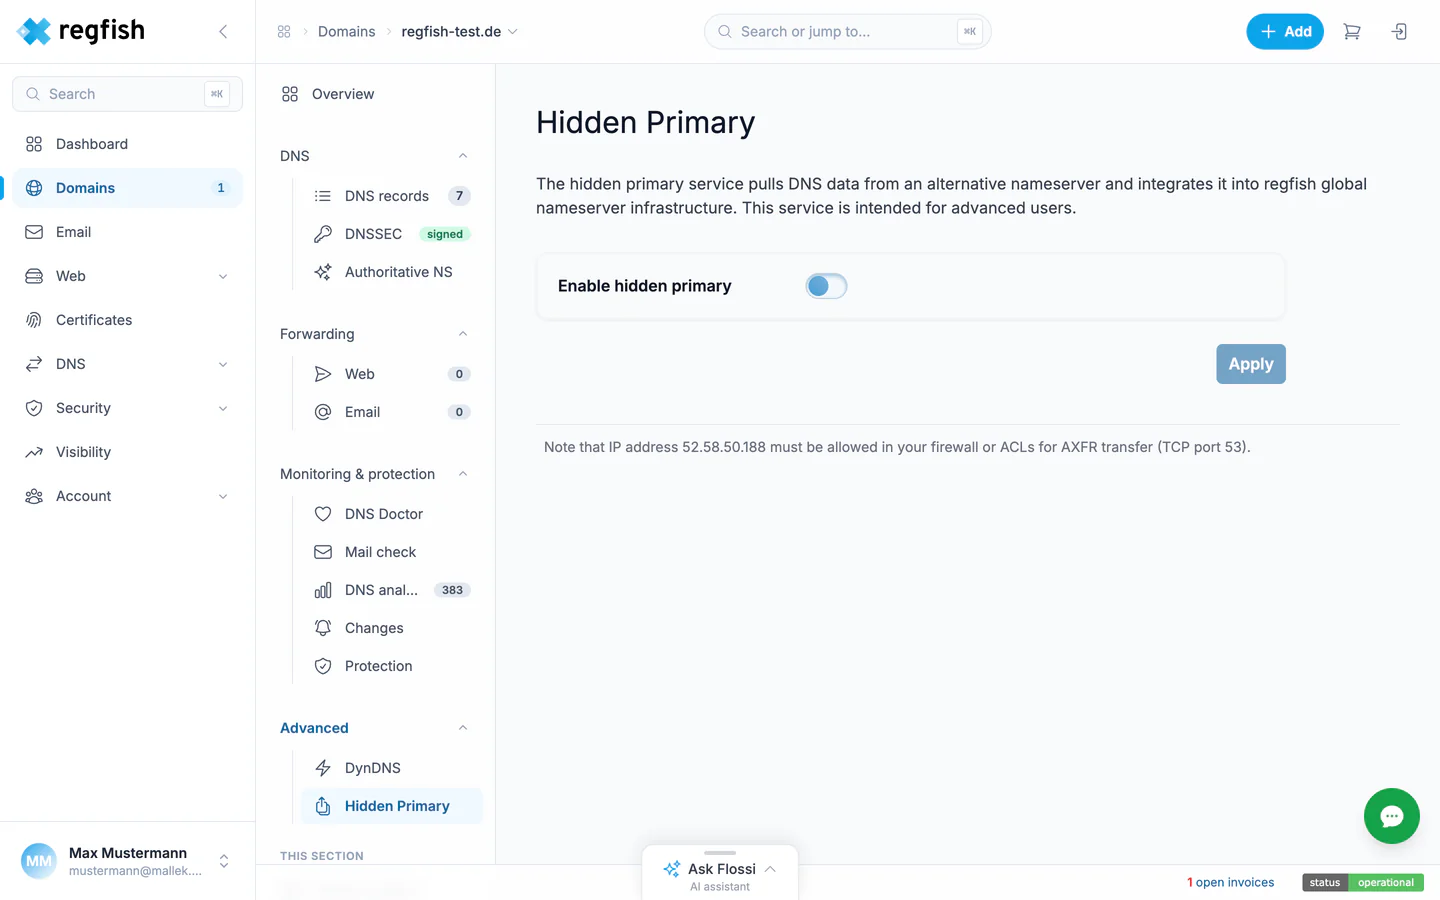Collapse the Advanced section

tap(463, 728)
